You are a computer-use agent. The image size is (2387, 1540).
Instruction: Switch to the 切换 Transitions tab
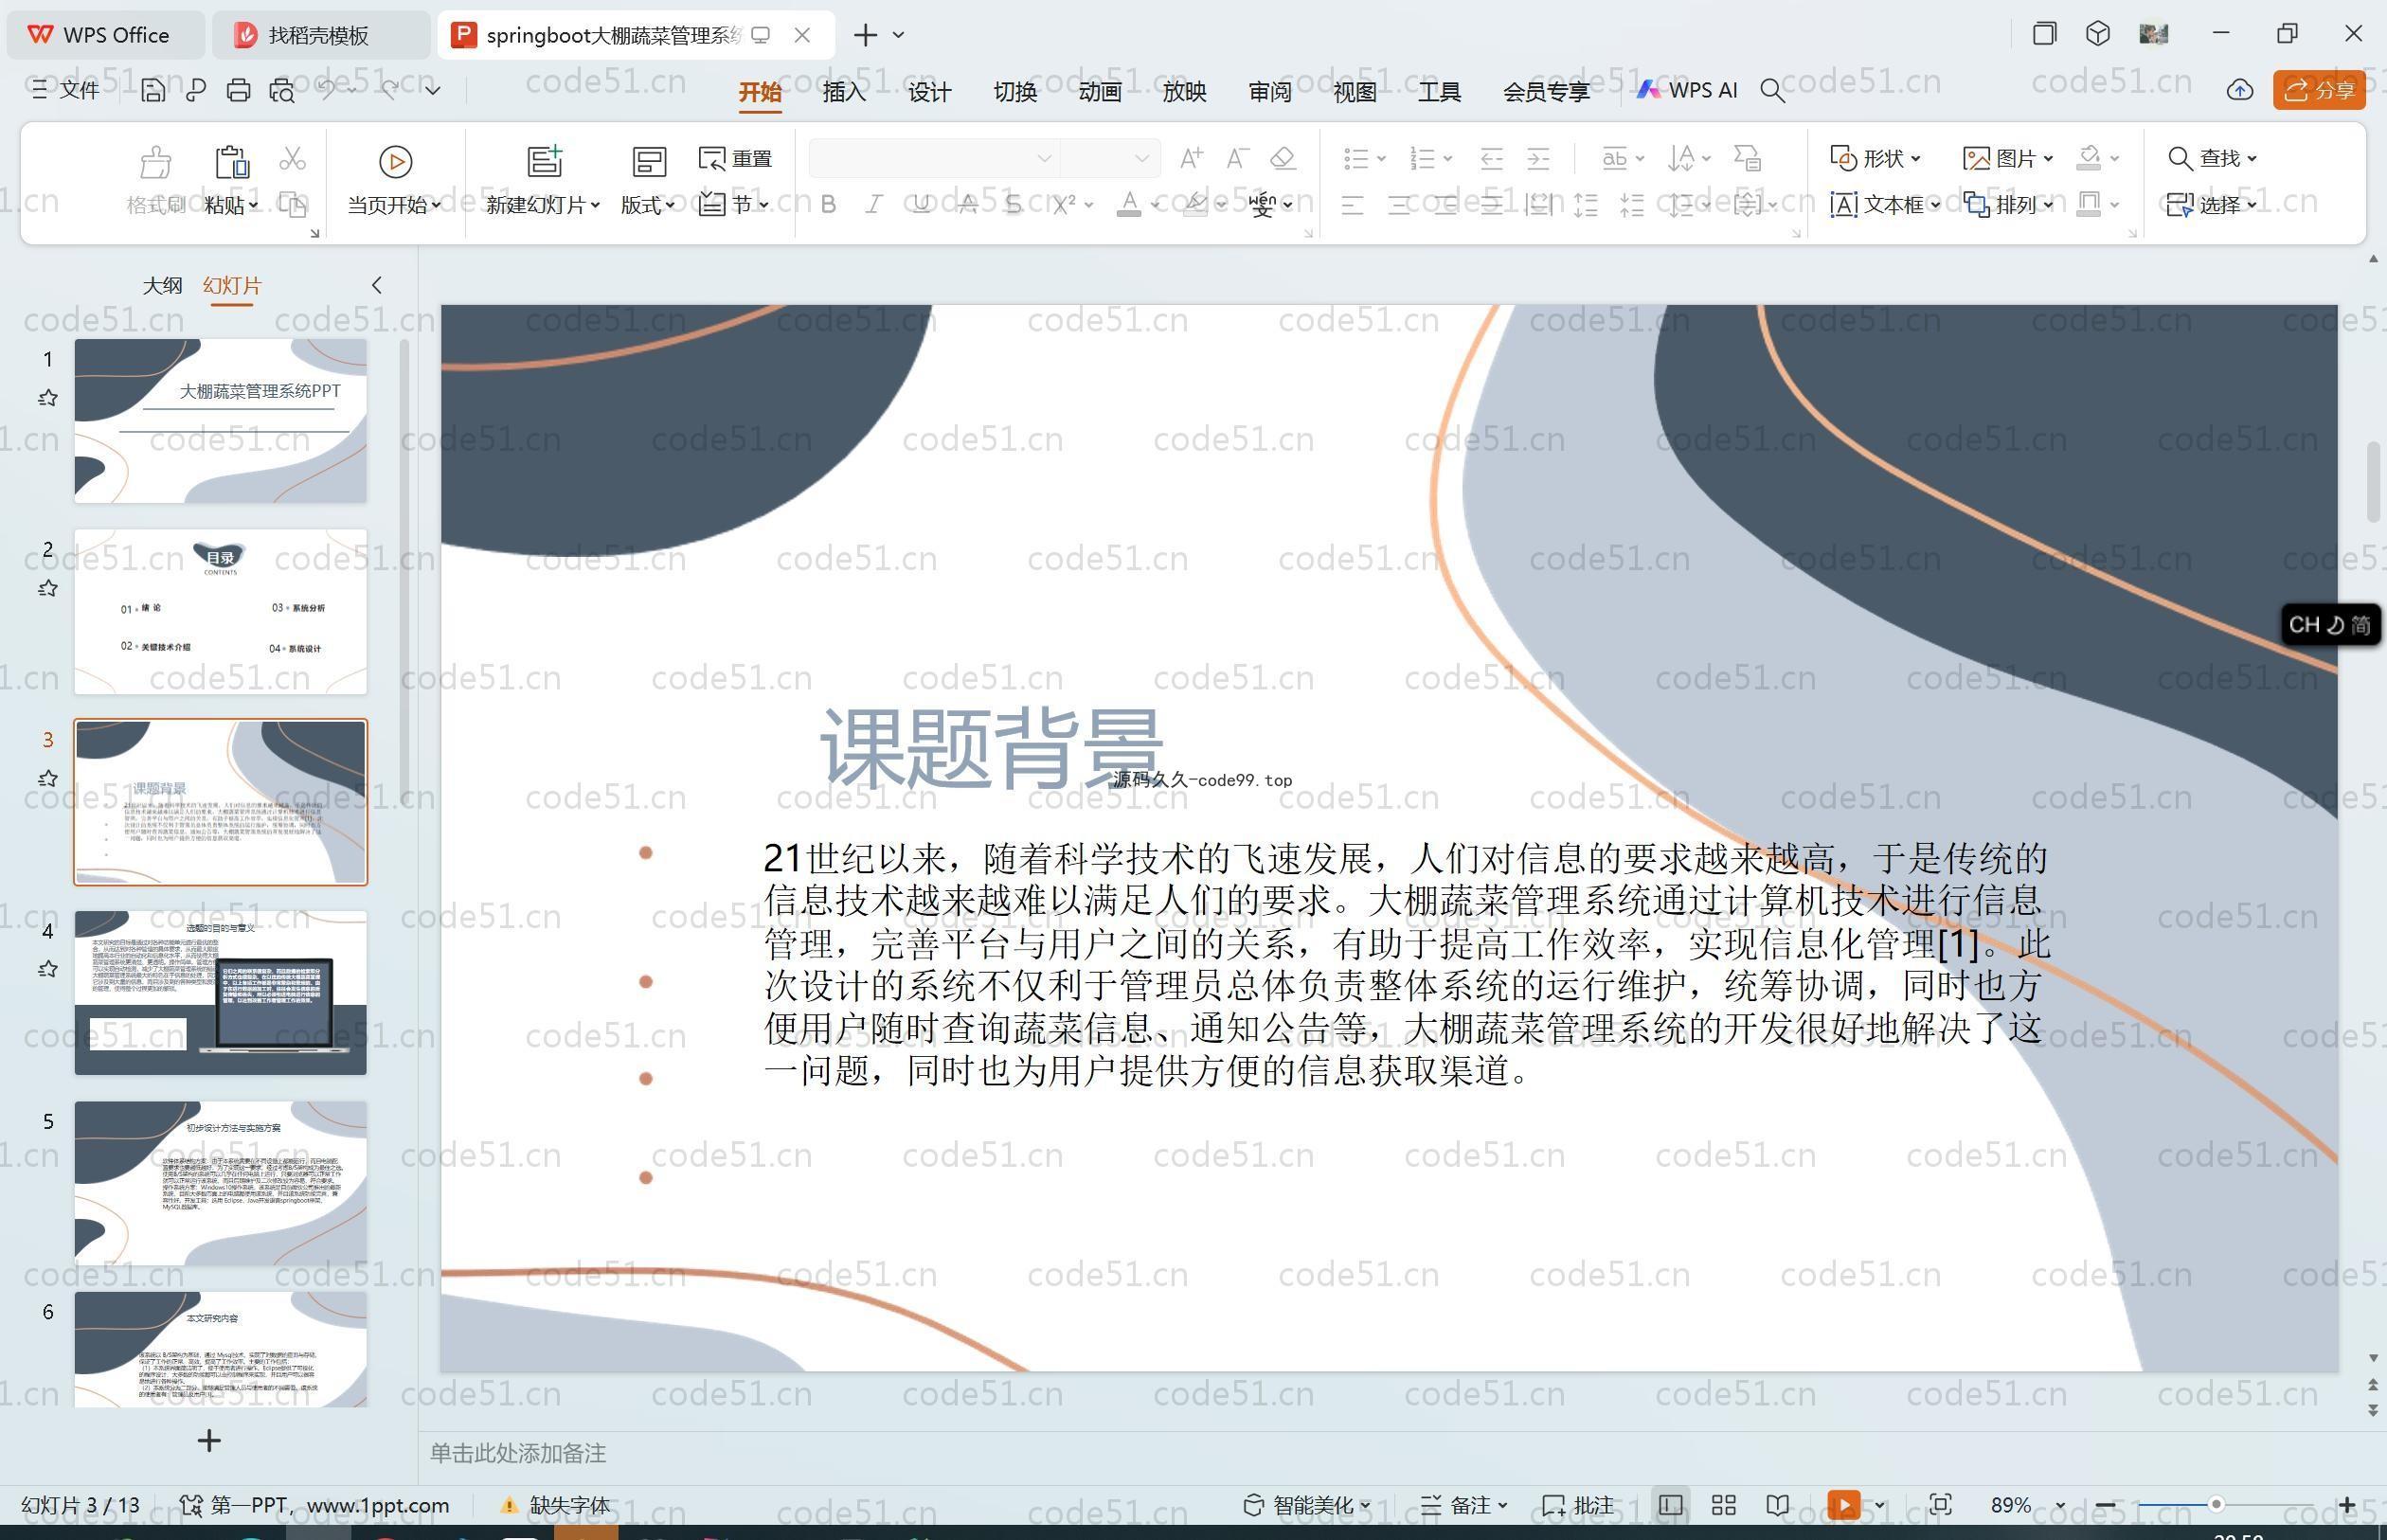(1015, 92)
